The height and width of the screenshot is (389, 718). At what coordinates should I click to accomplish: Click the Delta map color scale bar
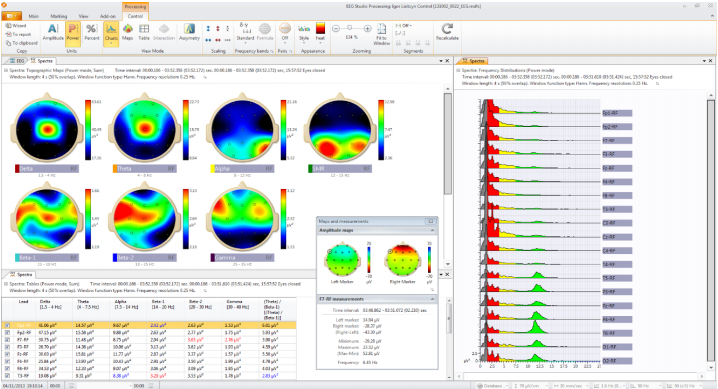[88, 130]
